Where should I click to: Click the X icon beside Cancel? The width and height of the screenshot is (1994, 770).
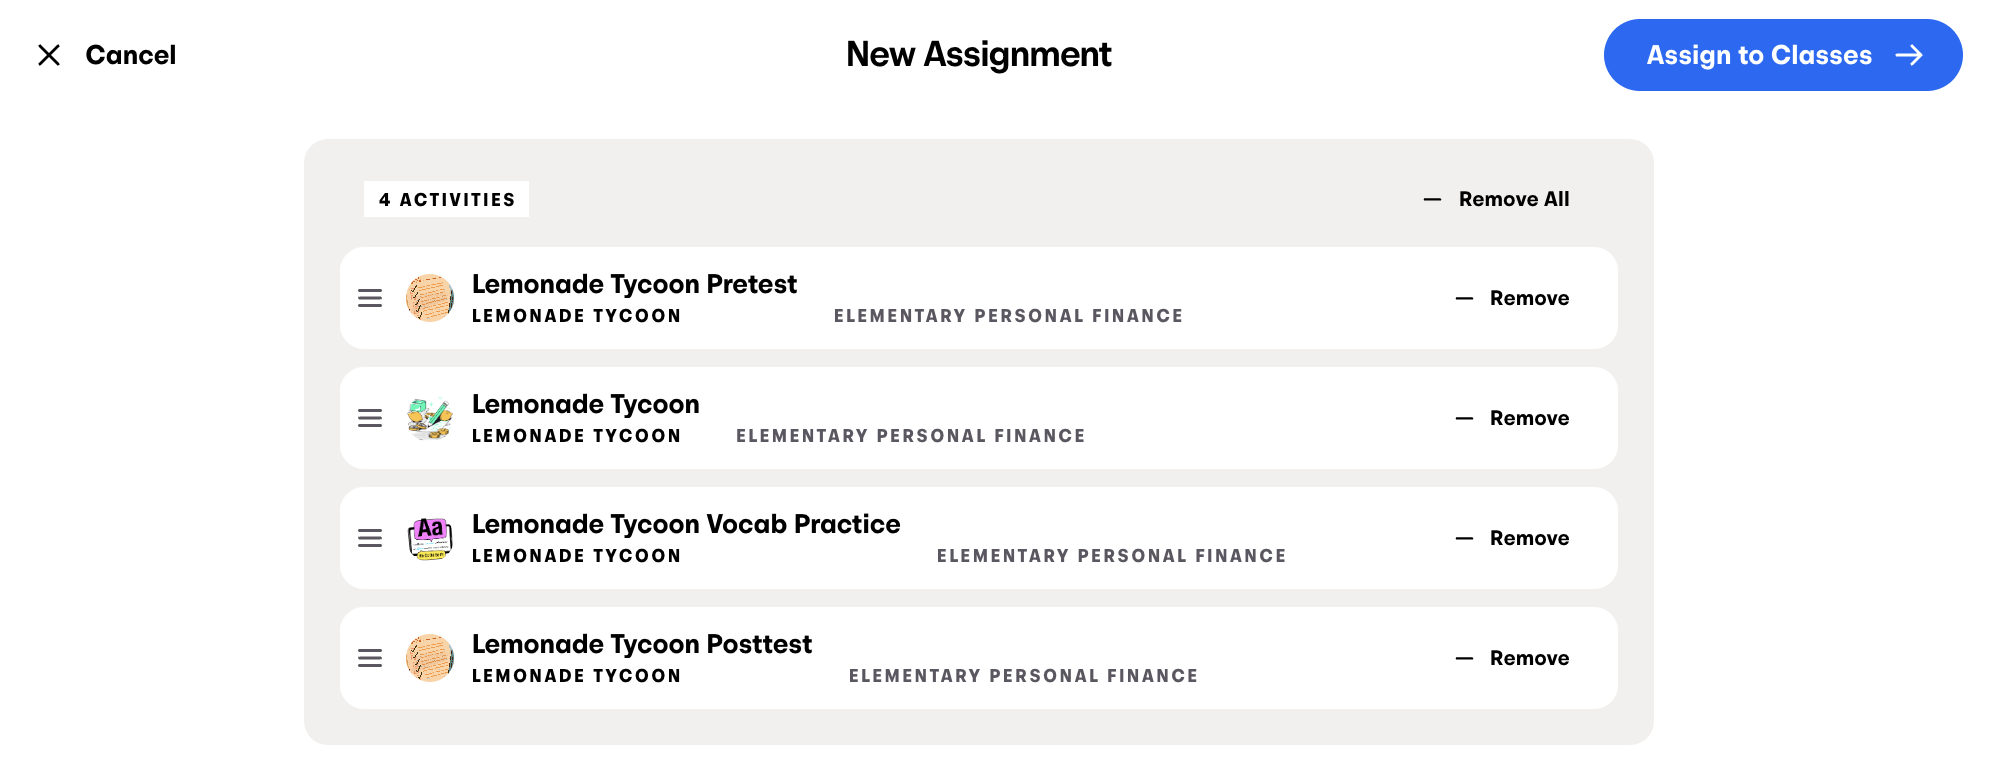(x=49, y=55)
